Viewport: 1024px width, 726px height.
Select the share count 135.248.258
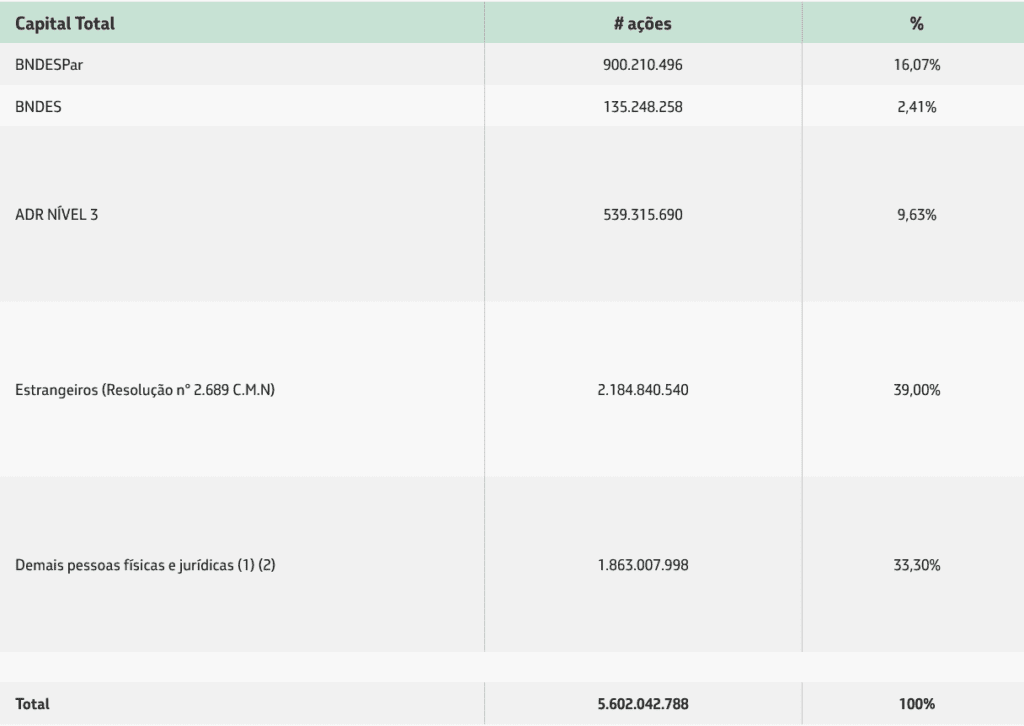pos(643,106)
